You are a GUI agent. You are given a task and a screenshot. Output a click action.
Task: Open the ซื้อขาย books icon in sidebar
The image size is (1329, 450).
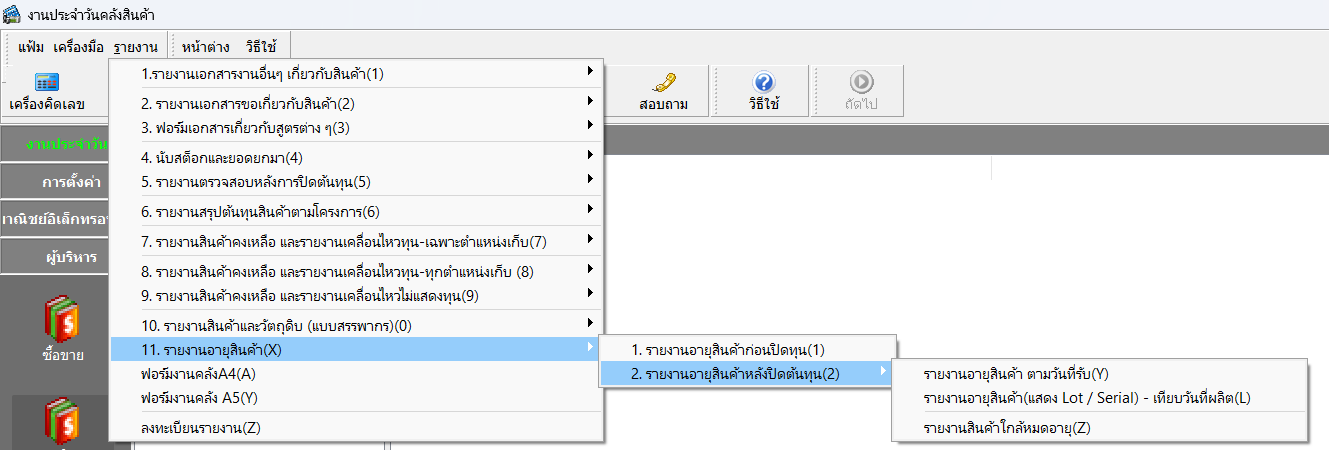tap(62, 320)
